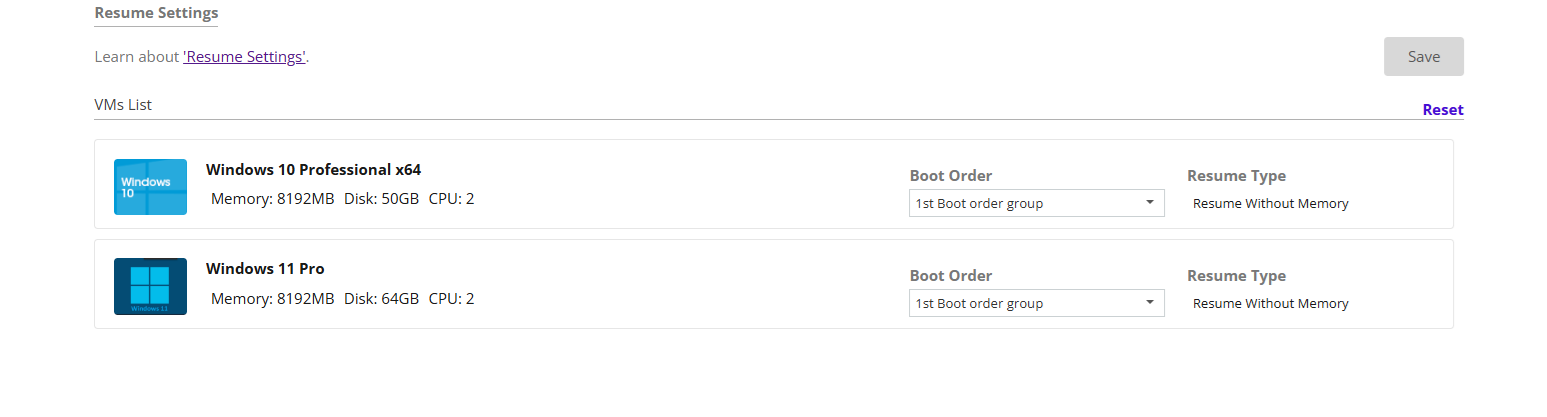Click the Windows 10 VM thumbnail icon

click(x=150, y=186)
